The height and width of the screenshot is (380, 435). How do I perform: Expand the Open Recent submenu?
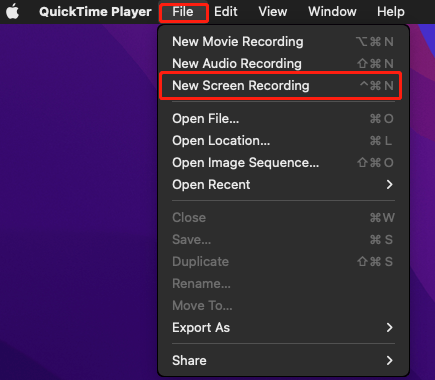283,185
